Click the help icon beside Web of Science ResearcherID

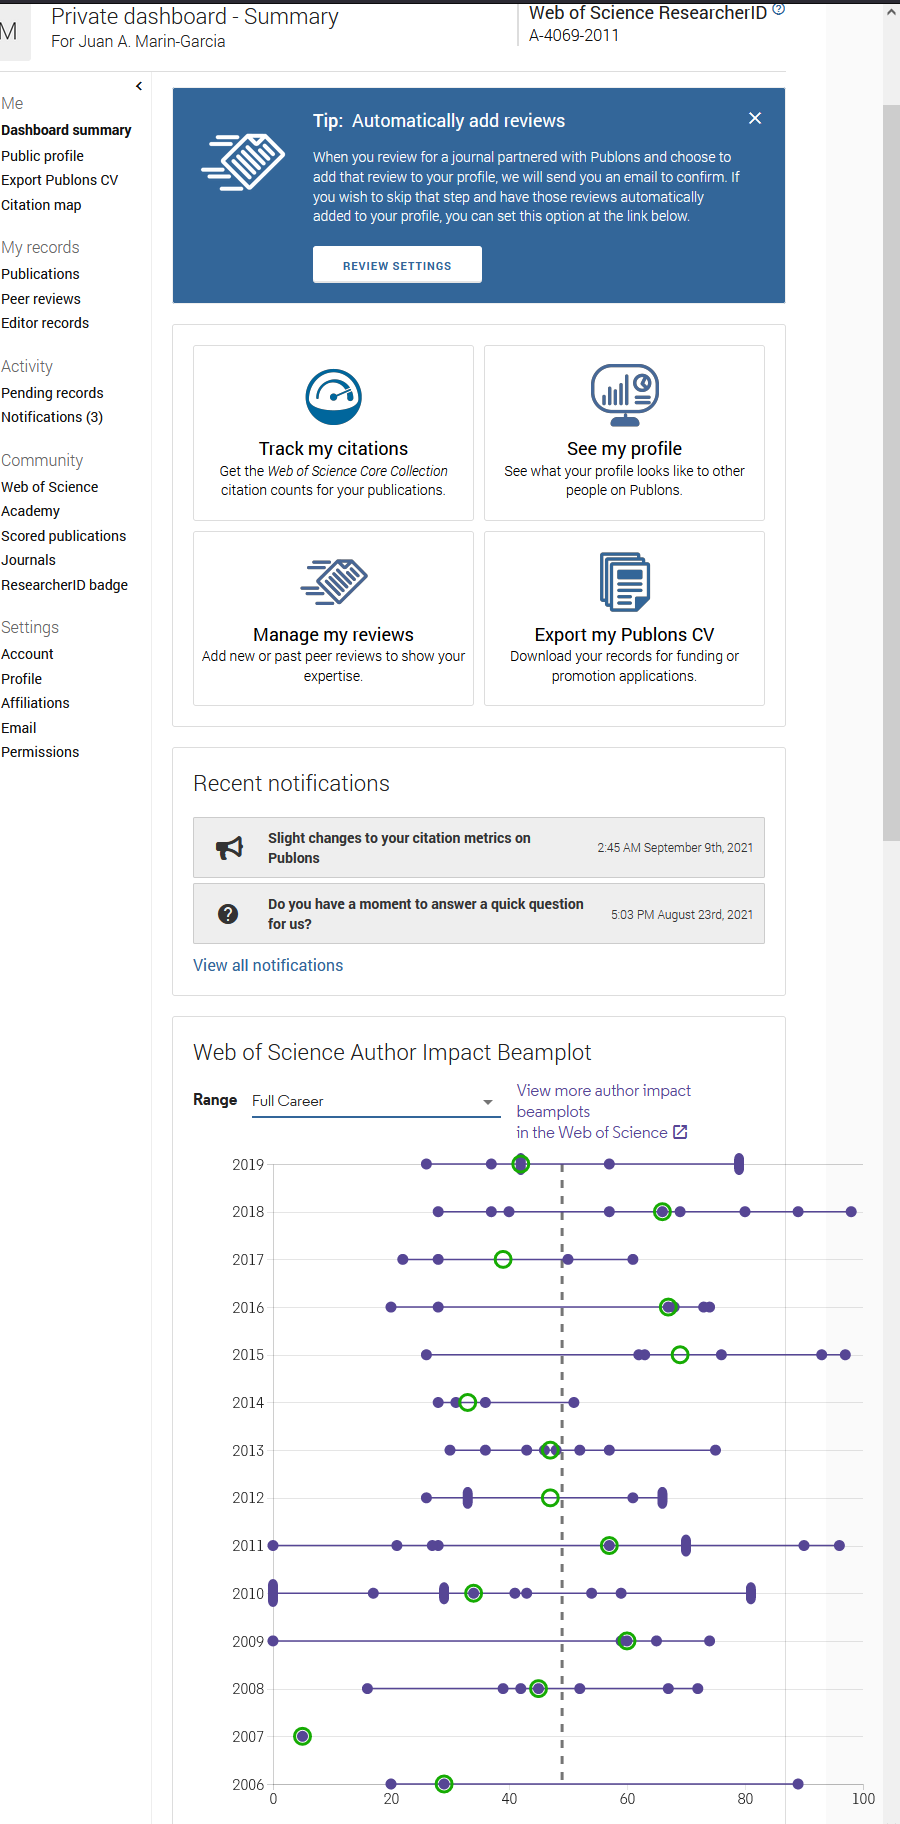point(779,10)
